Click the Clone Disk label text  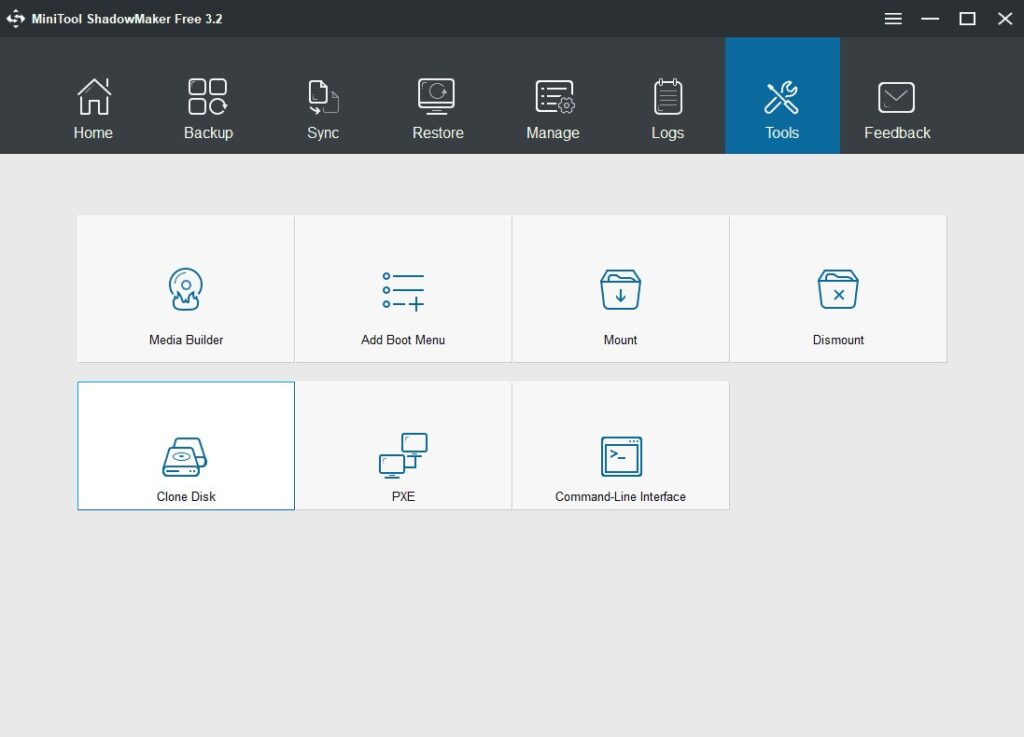coord(186,497)
